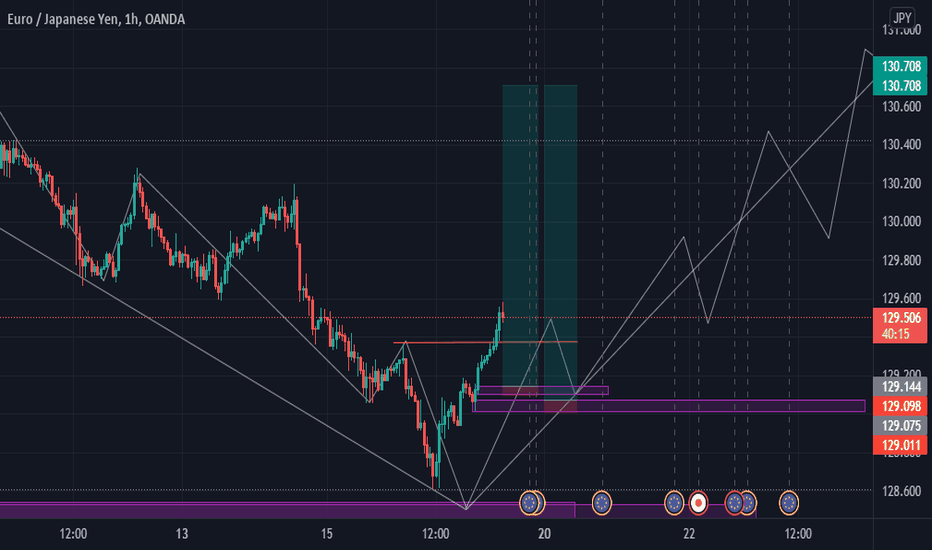Select the current price label 129.506

coord(902,318)
